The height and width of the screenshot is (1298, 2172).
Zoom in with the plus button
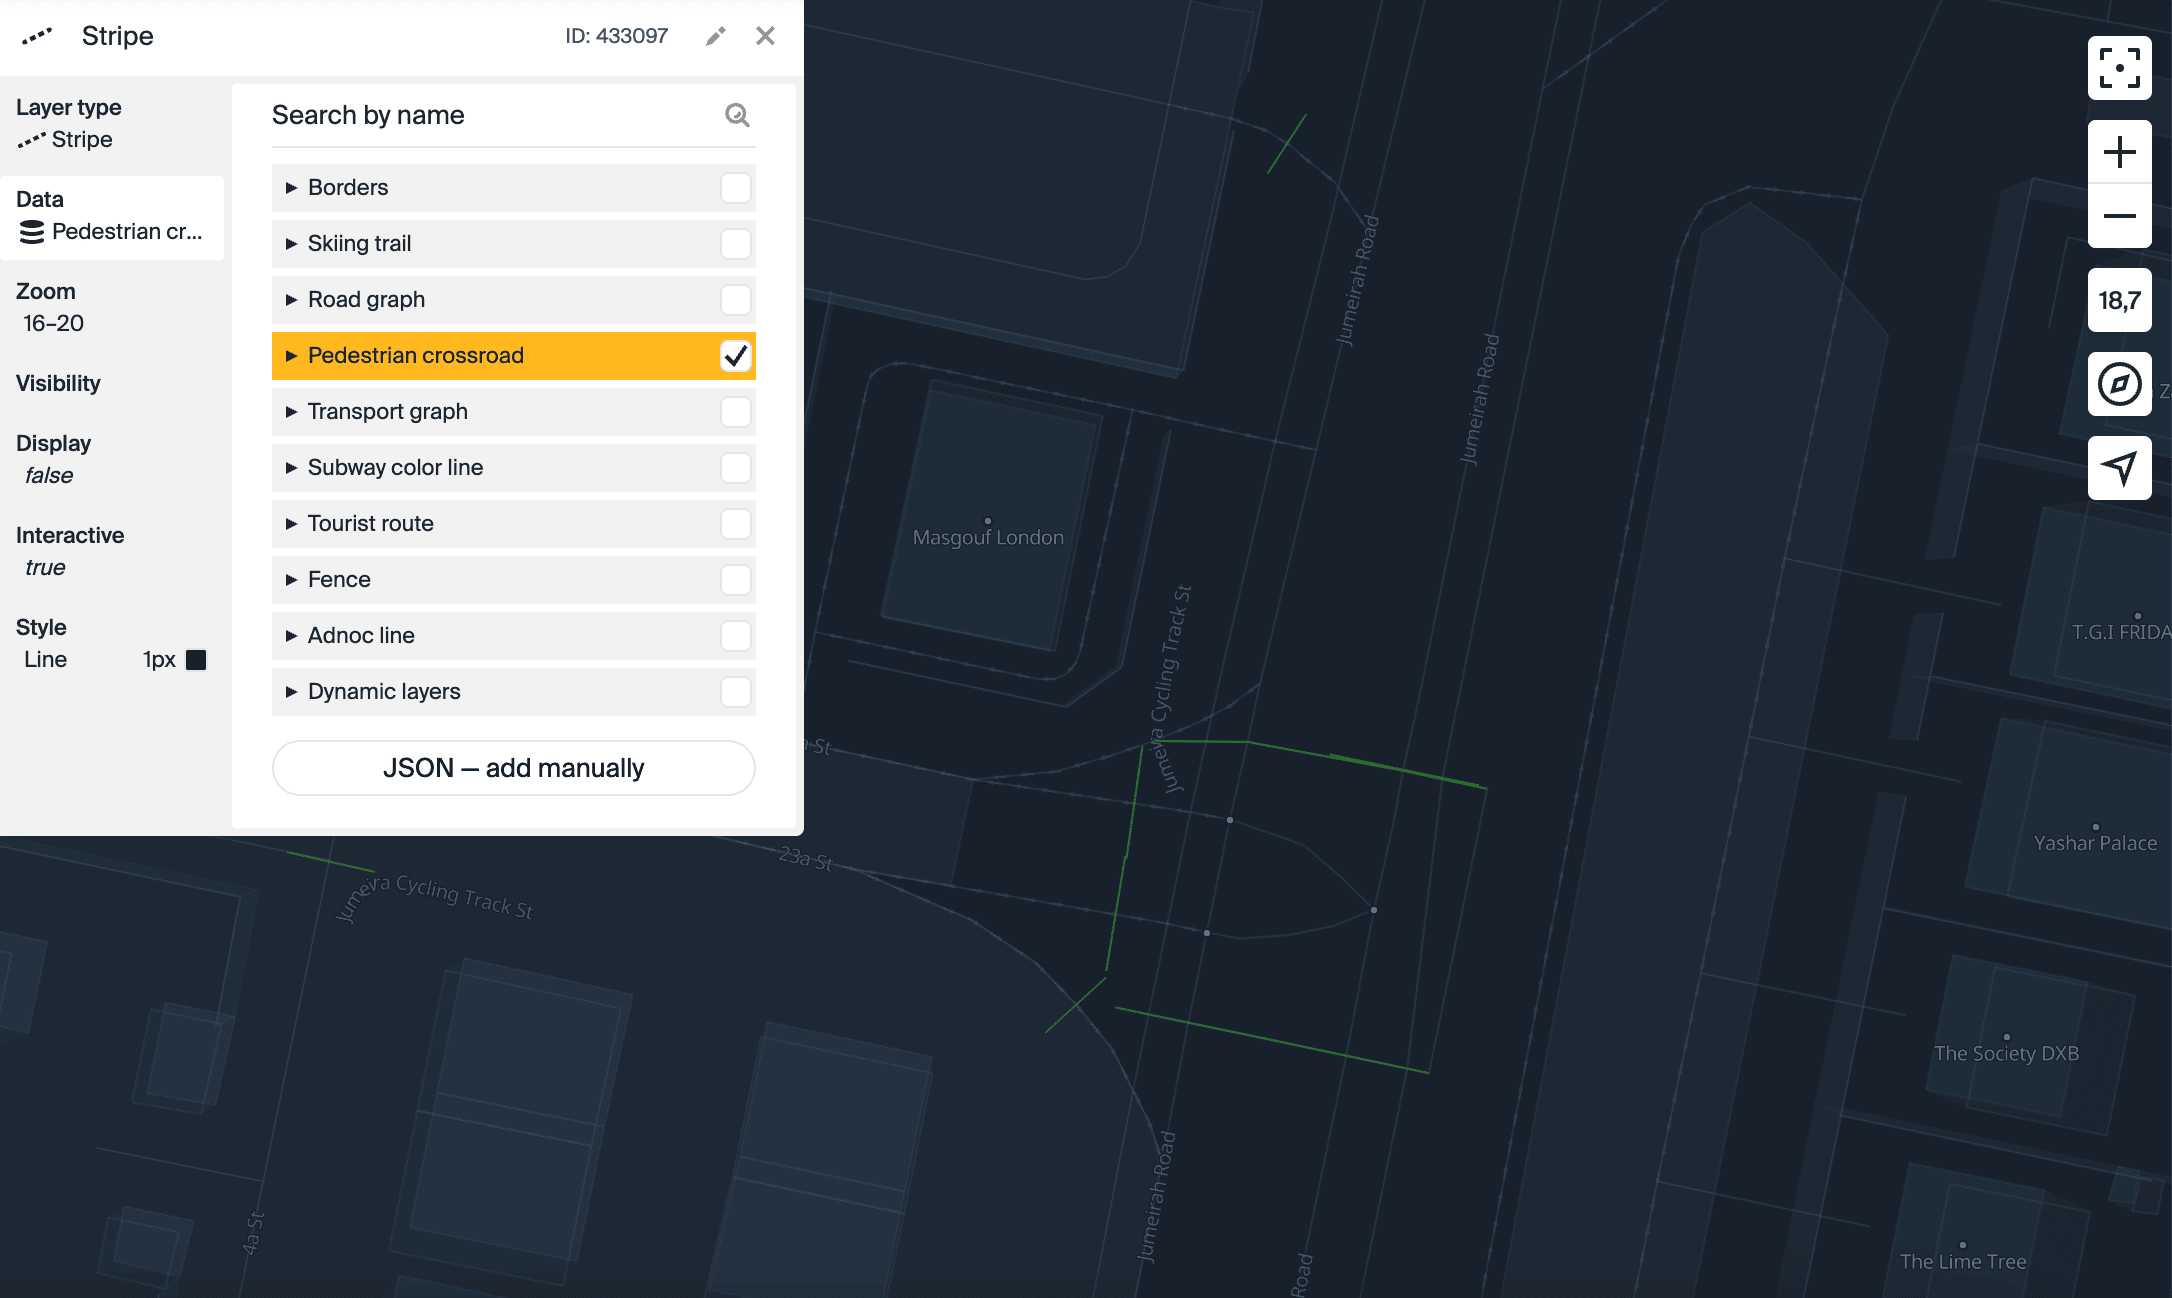click(x=2119, y=152)
